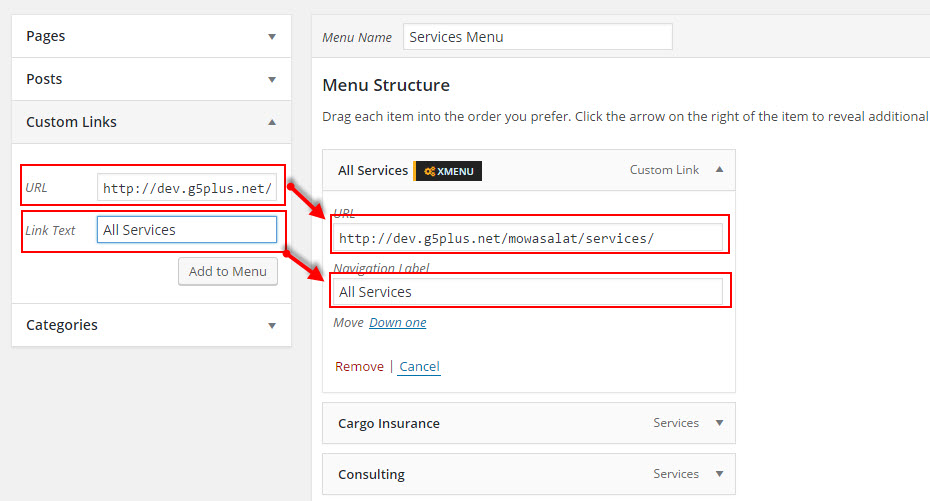Collapse the Custom Links panel arrow
The width and height of the screenshot is (930, 501).
click(272, 122)
